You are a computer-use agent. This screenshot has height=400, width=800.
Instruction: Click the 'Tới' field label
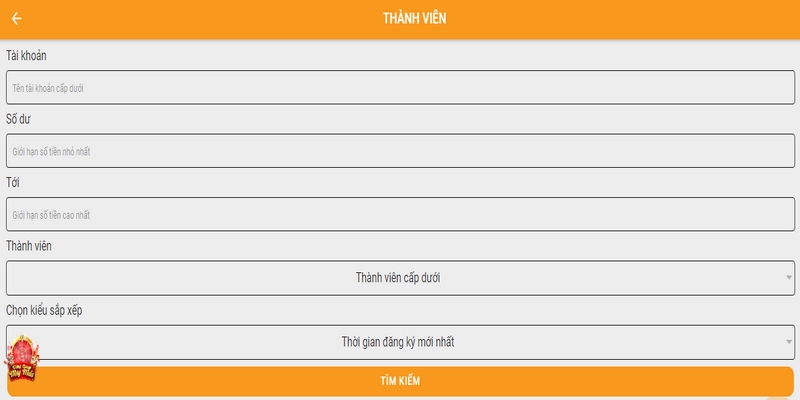click(x=13, y=183)
